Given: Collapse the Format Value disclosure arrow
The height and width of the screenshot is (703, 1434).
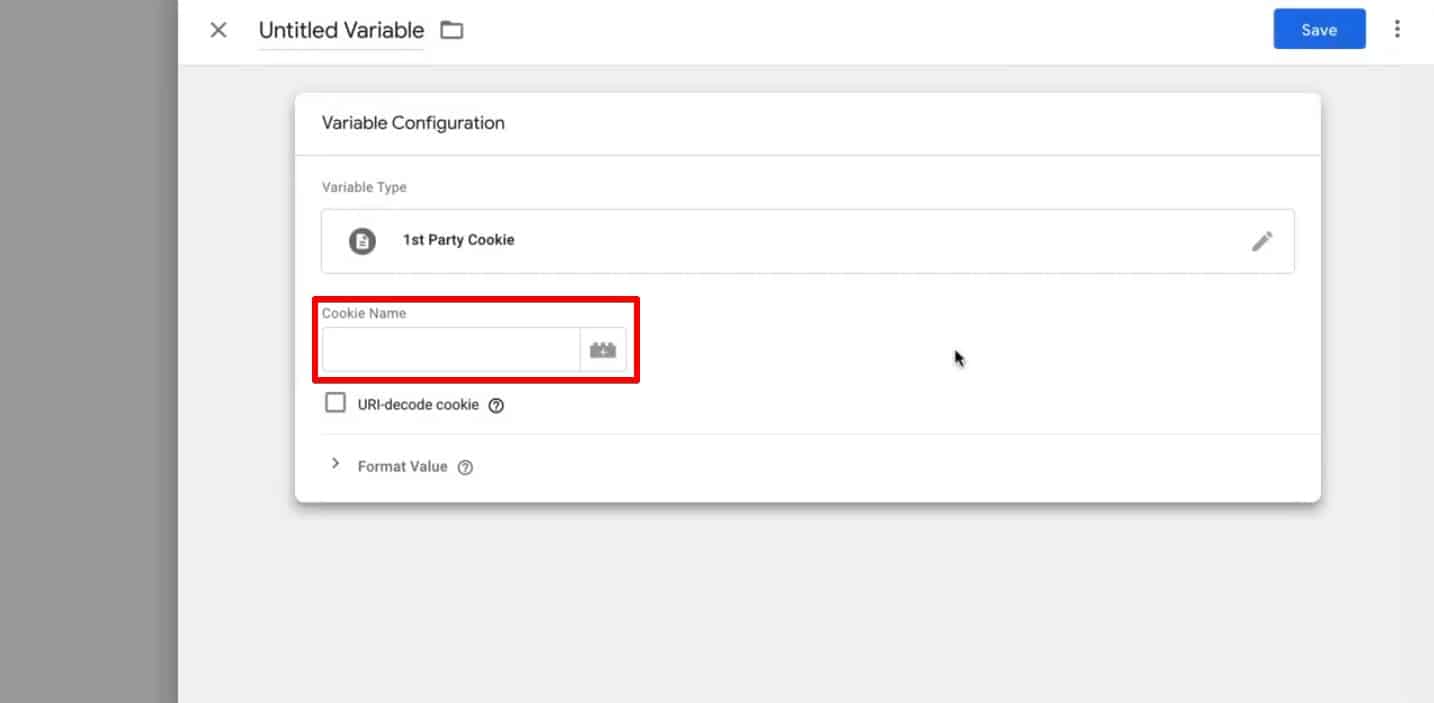Looking at the screenshot, I should click(336, 464).
